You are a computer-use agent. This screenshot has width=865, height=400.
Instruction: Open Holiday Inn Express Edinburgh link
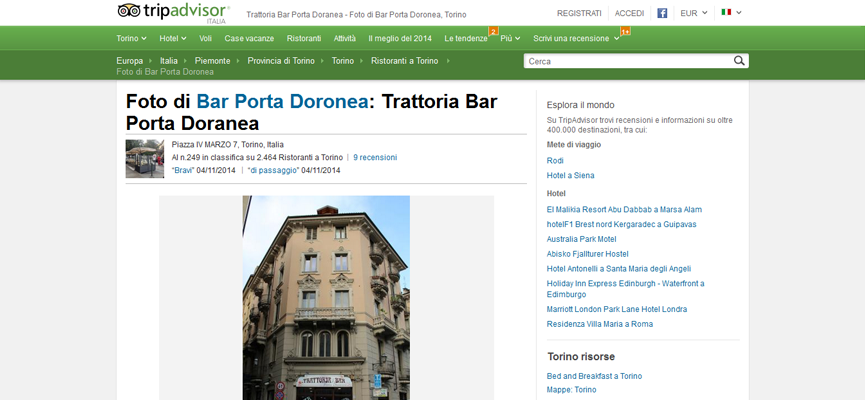(626, 289)
